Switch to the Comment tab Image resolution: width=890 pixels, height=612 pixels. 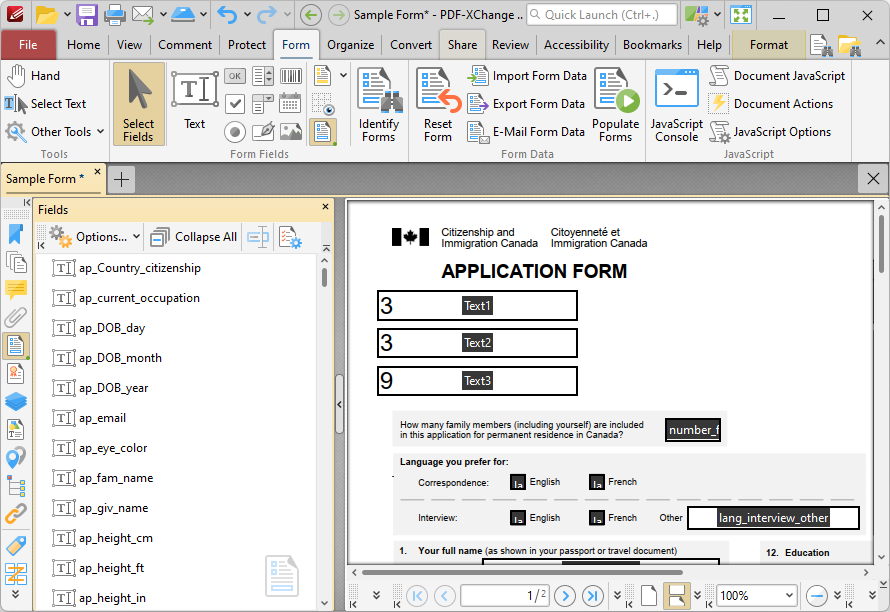pos(185,45)
